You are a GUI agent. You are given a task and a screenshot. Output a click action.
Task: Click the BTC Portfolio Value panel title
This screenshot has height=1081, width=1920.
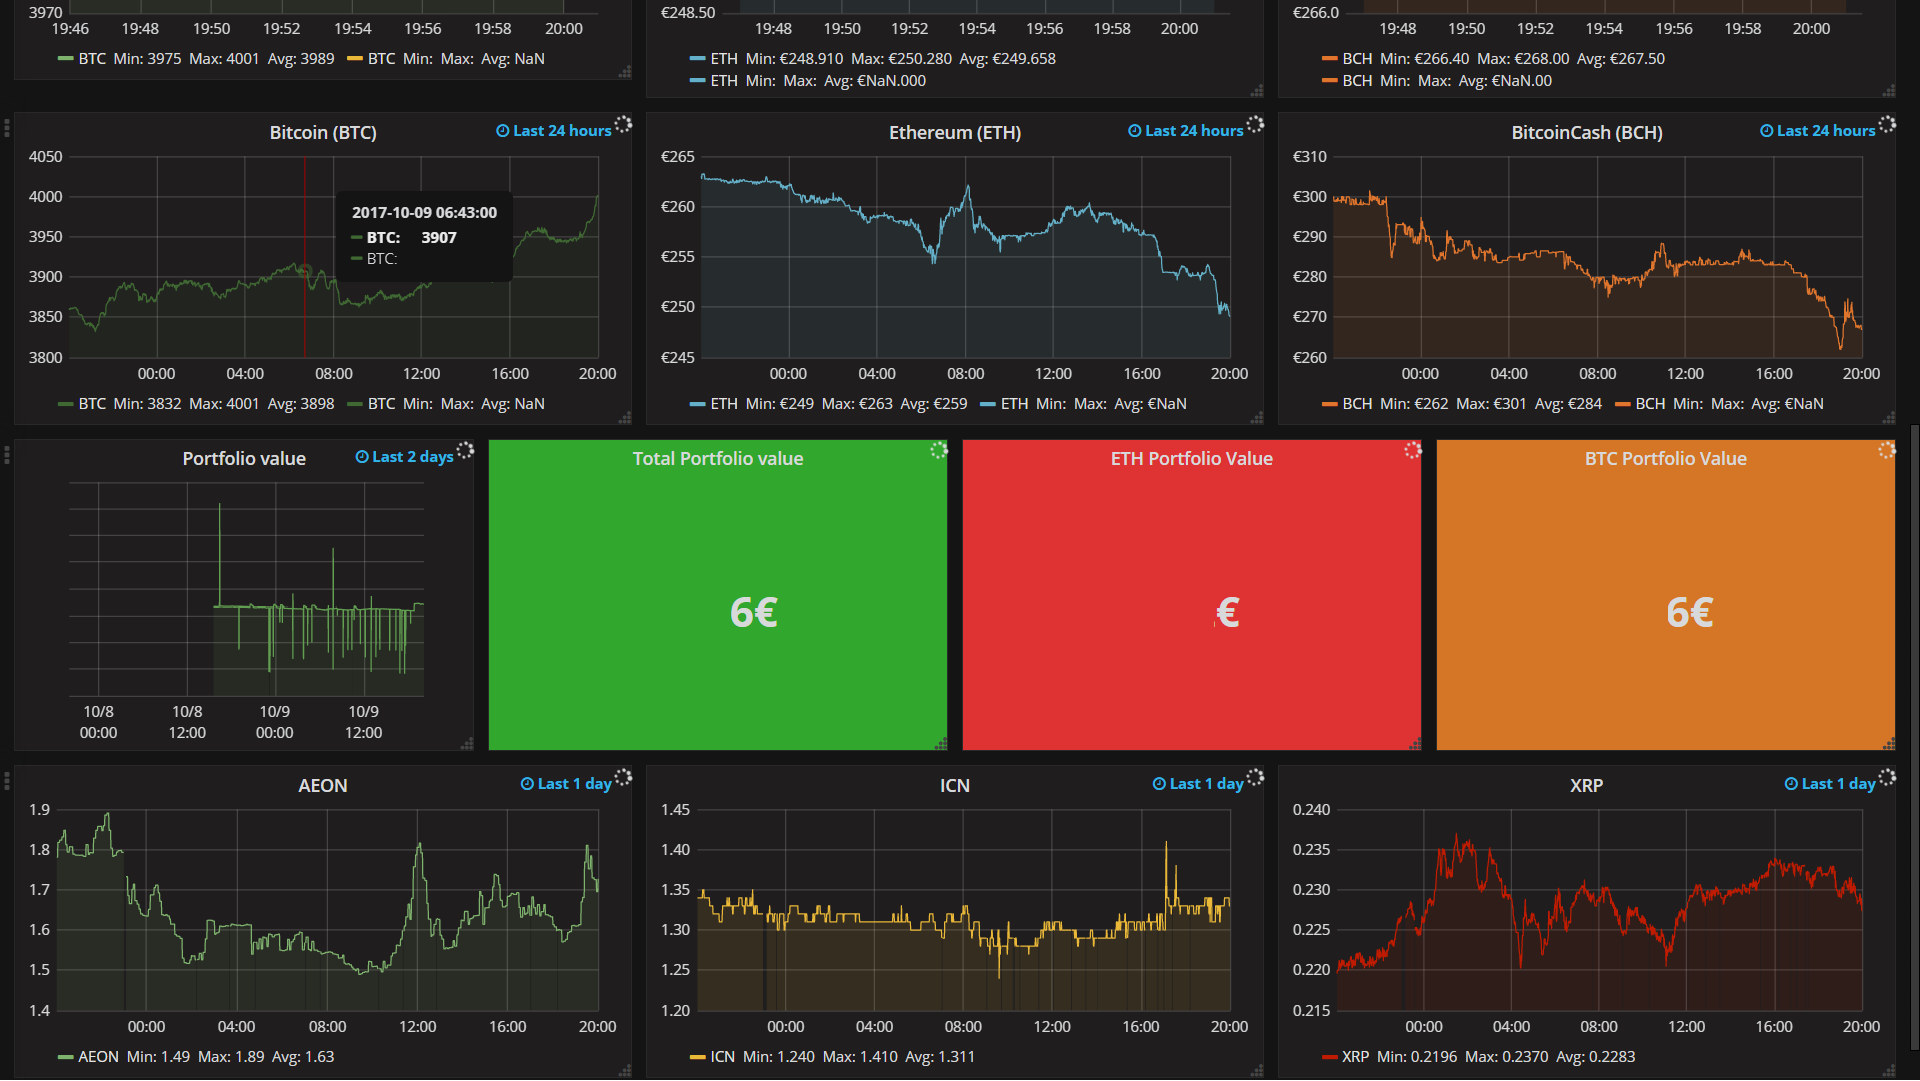[1665, 458]
